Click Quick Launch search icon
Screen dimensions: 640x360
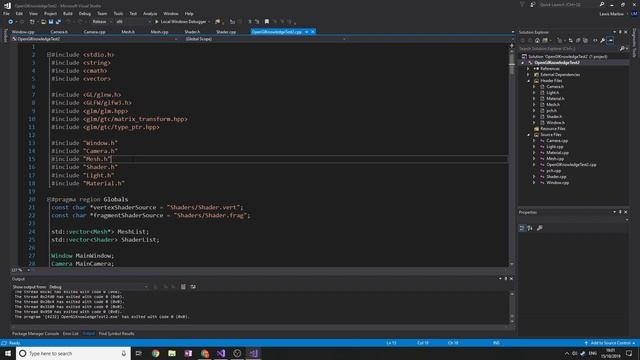(602, 4)
